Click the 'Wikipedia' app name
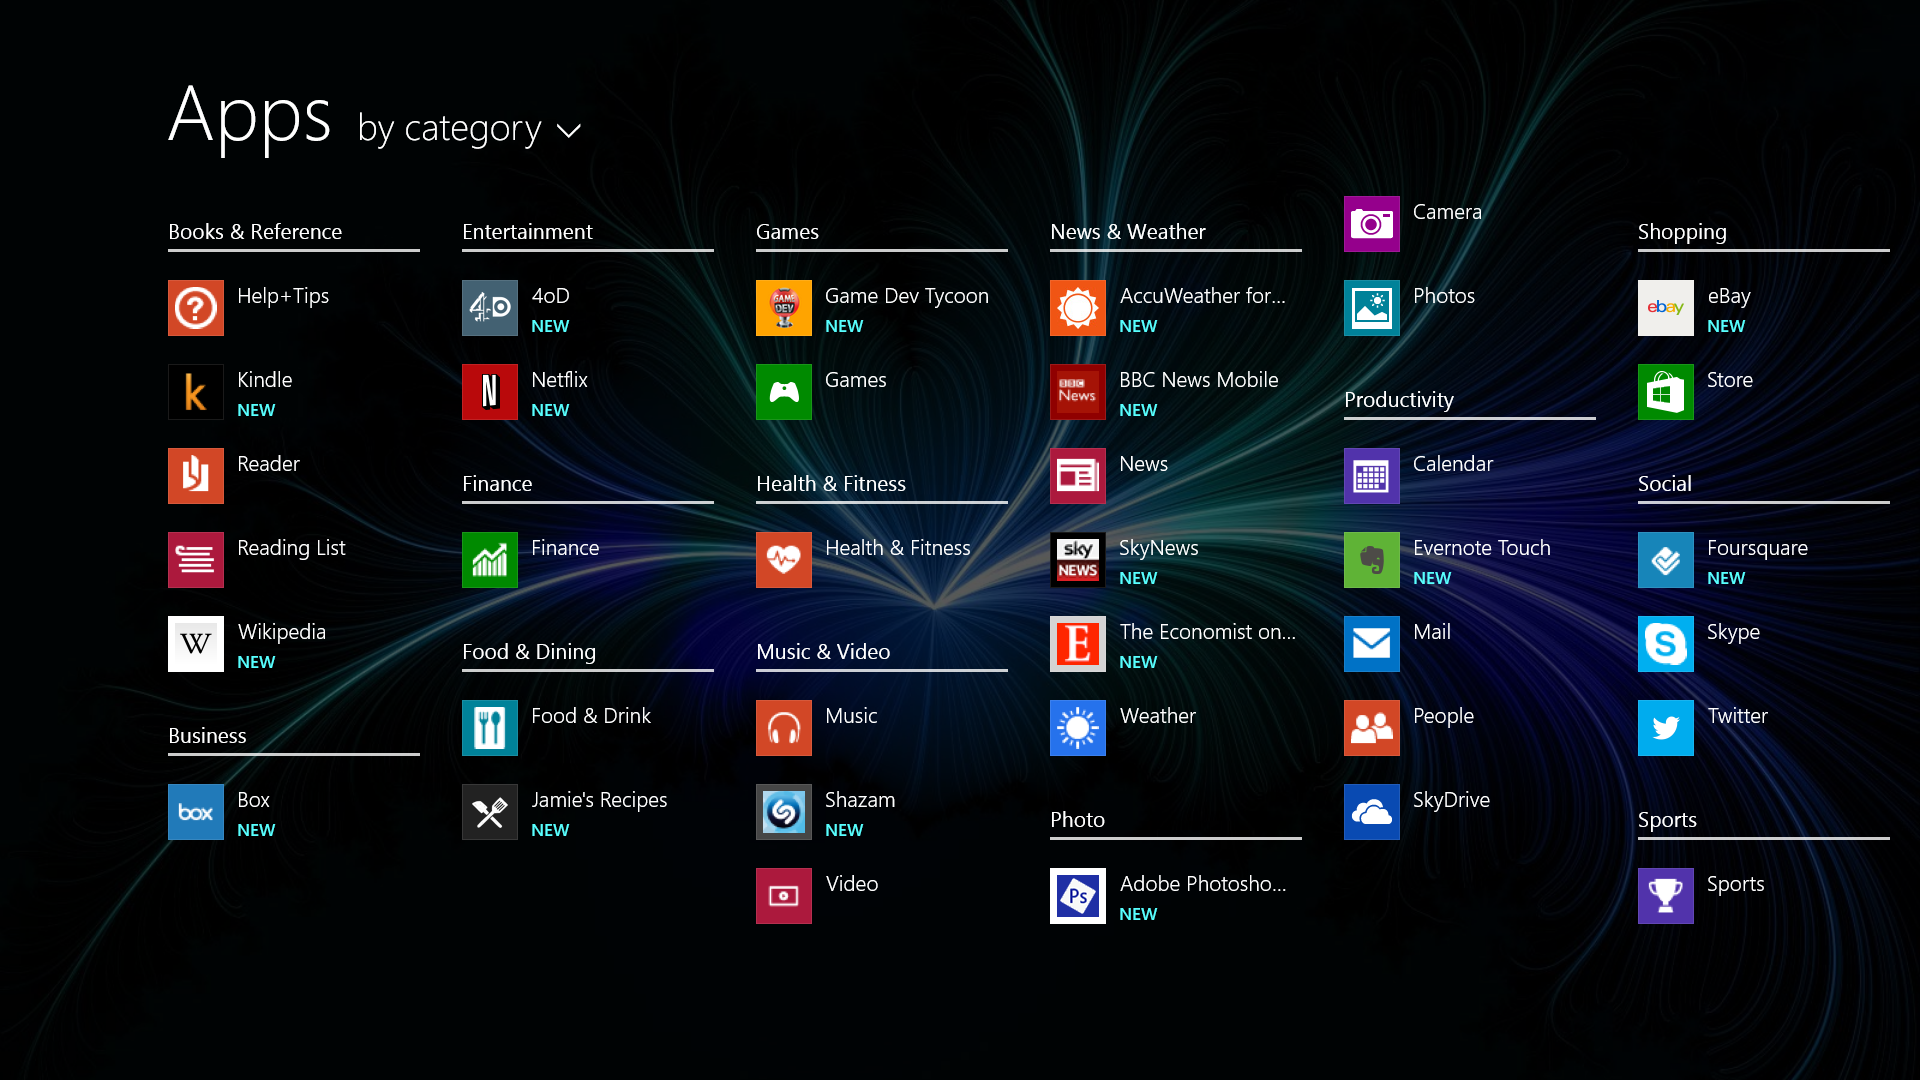Image resolution: width=1920 pixels, height=1080 pixels. [281, 632]
